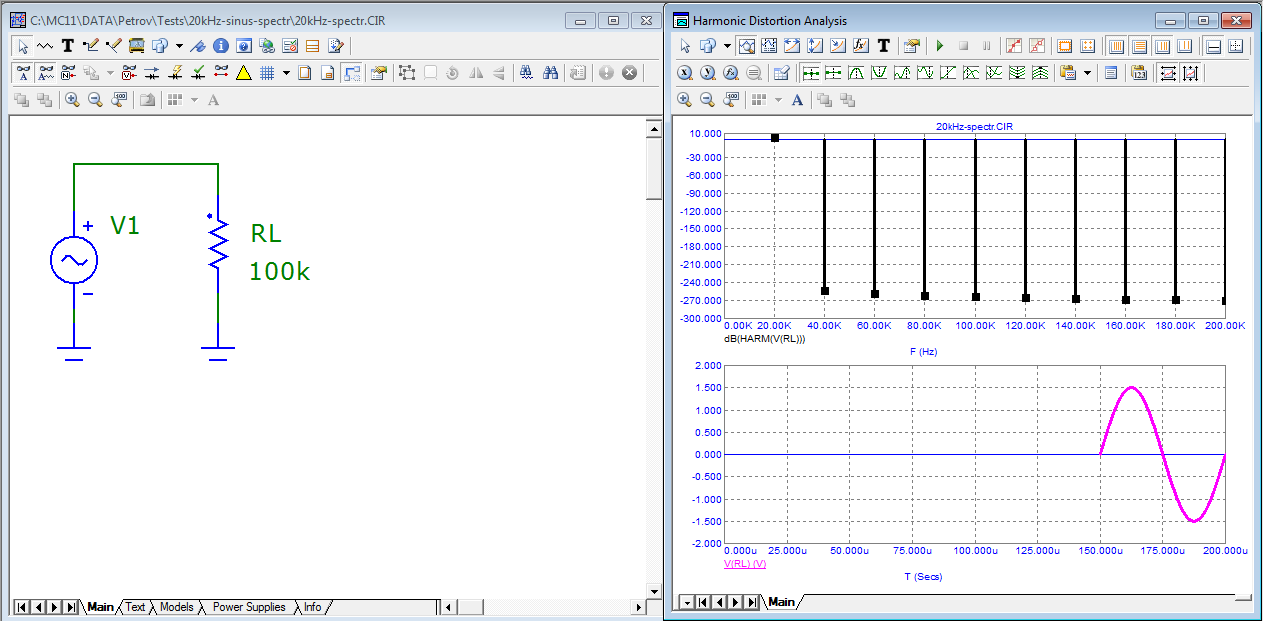Click the yellow triangle icon in schematic toolbar
Screen dimensions: 1263x621
(243, 73)
